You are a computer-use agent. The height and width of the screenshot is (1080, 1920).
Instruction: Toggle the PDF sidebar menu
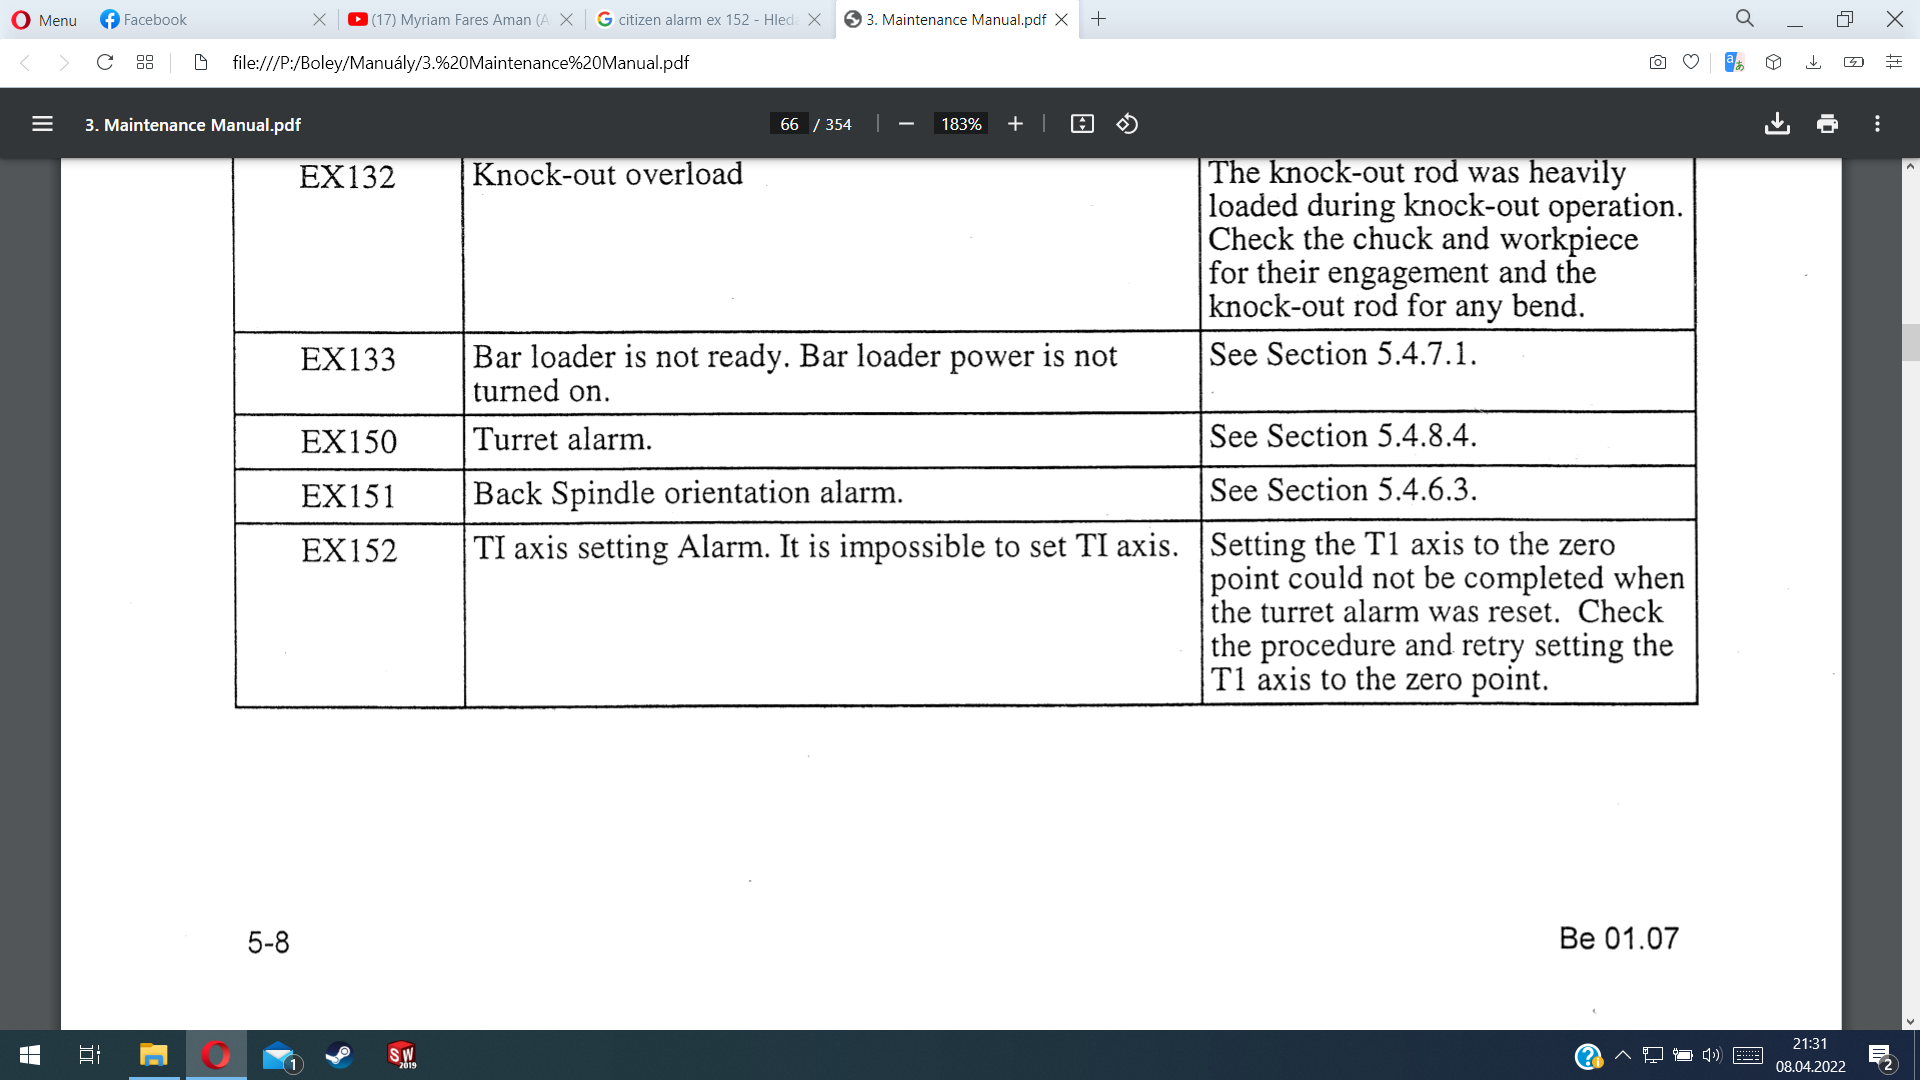[x=42, y=124]
